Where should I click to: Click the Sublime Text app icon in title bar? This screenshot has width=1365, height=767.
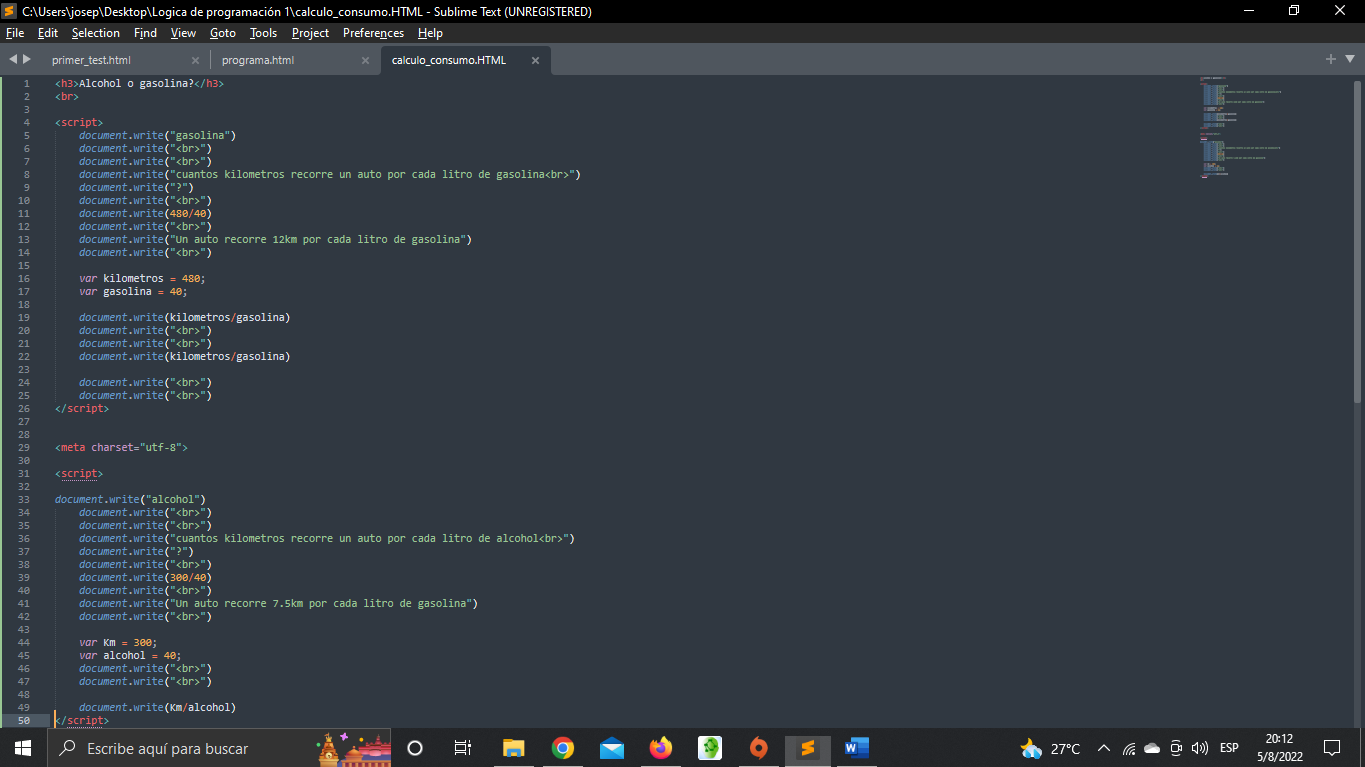pyautogui.click(x=10, y=11)
